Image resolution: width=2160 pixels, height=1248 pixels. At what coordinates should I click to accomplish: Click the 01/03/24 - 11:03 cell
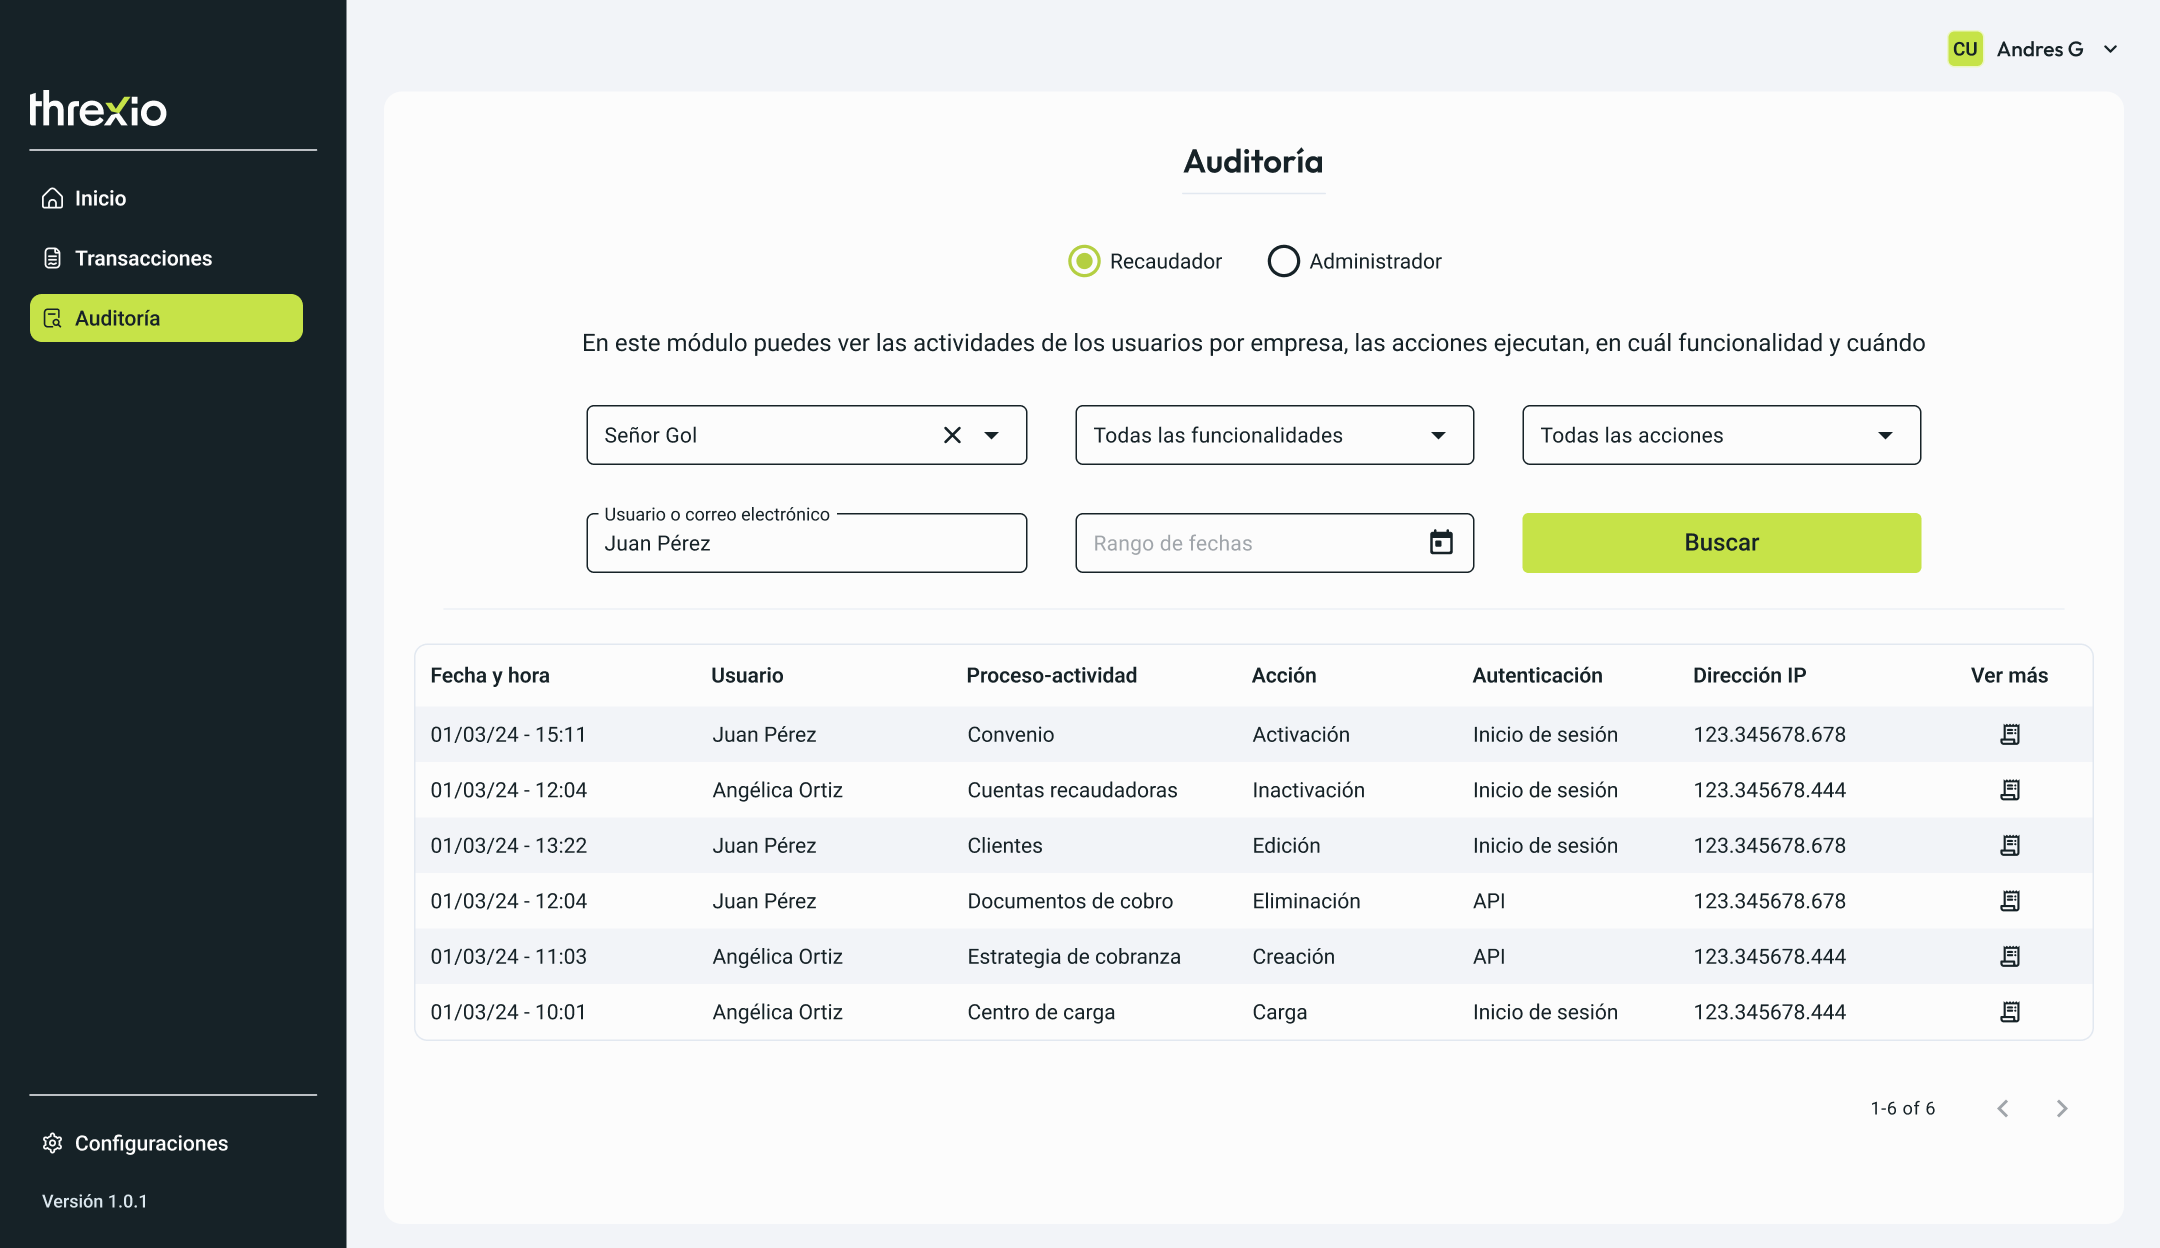508,957
